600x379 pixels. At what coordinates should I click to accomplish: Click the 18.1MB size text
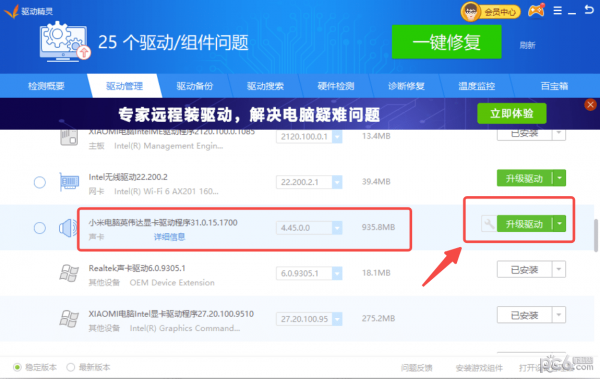tap(376, 273)
